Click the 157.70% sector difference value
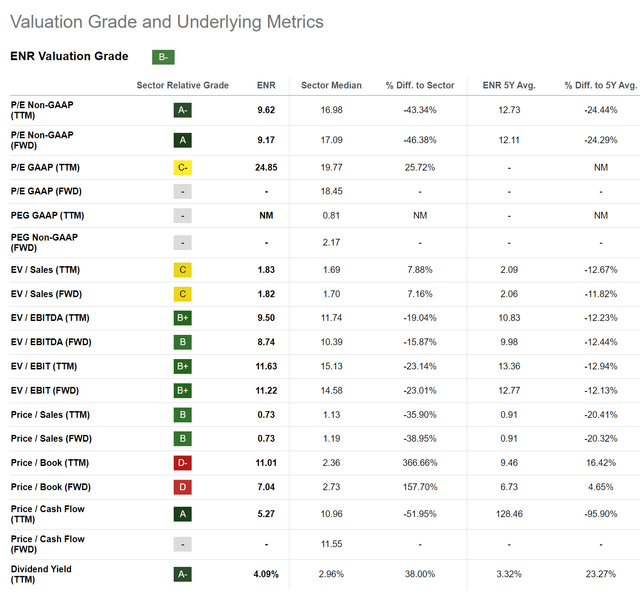 [420, 487]
